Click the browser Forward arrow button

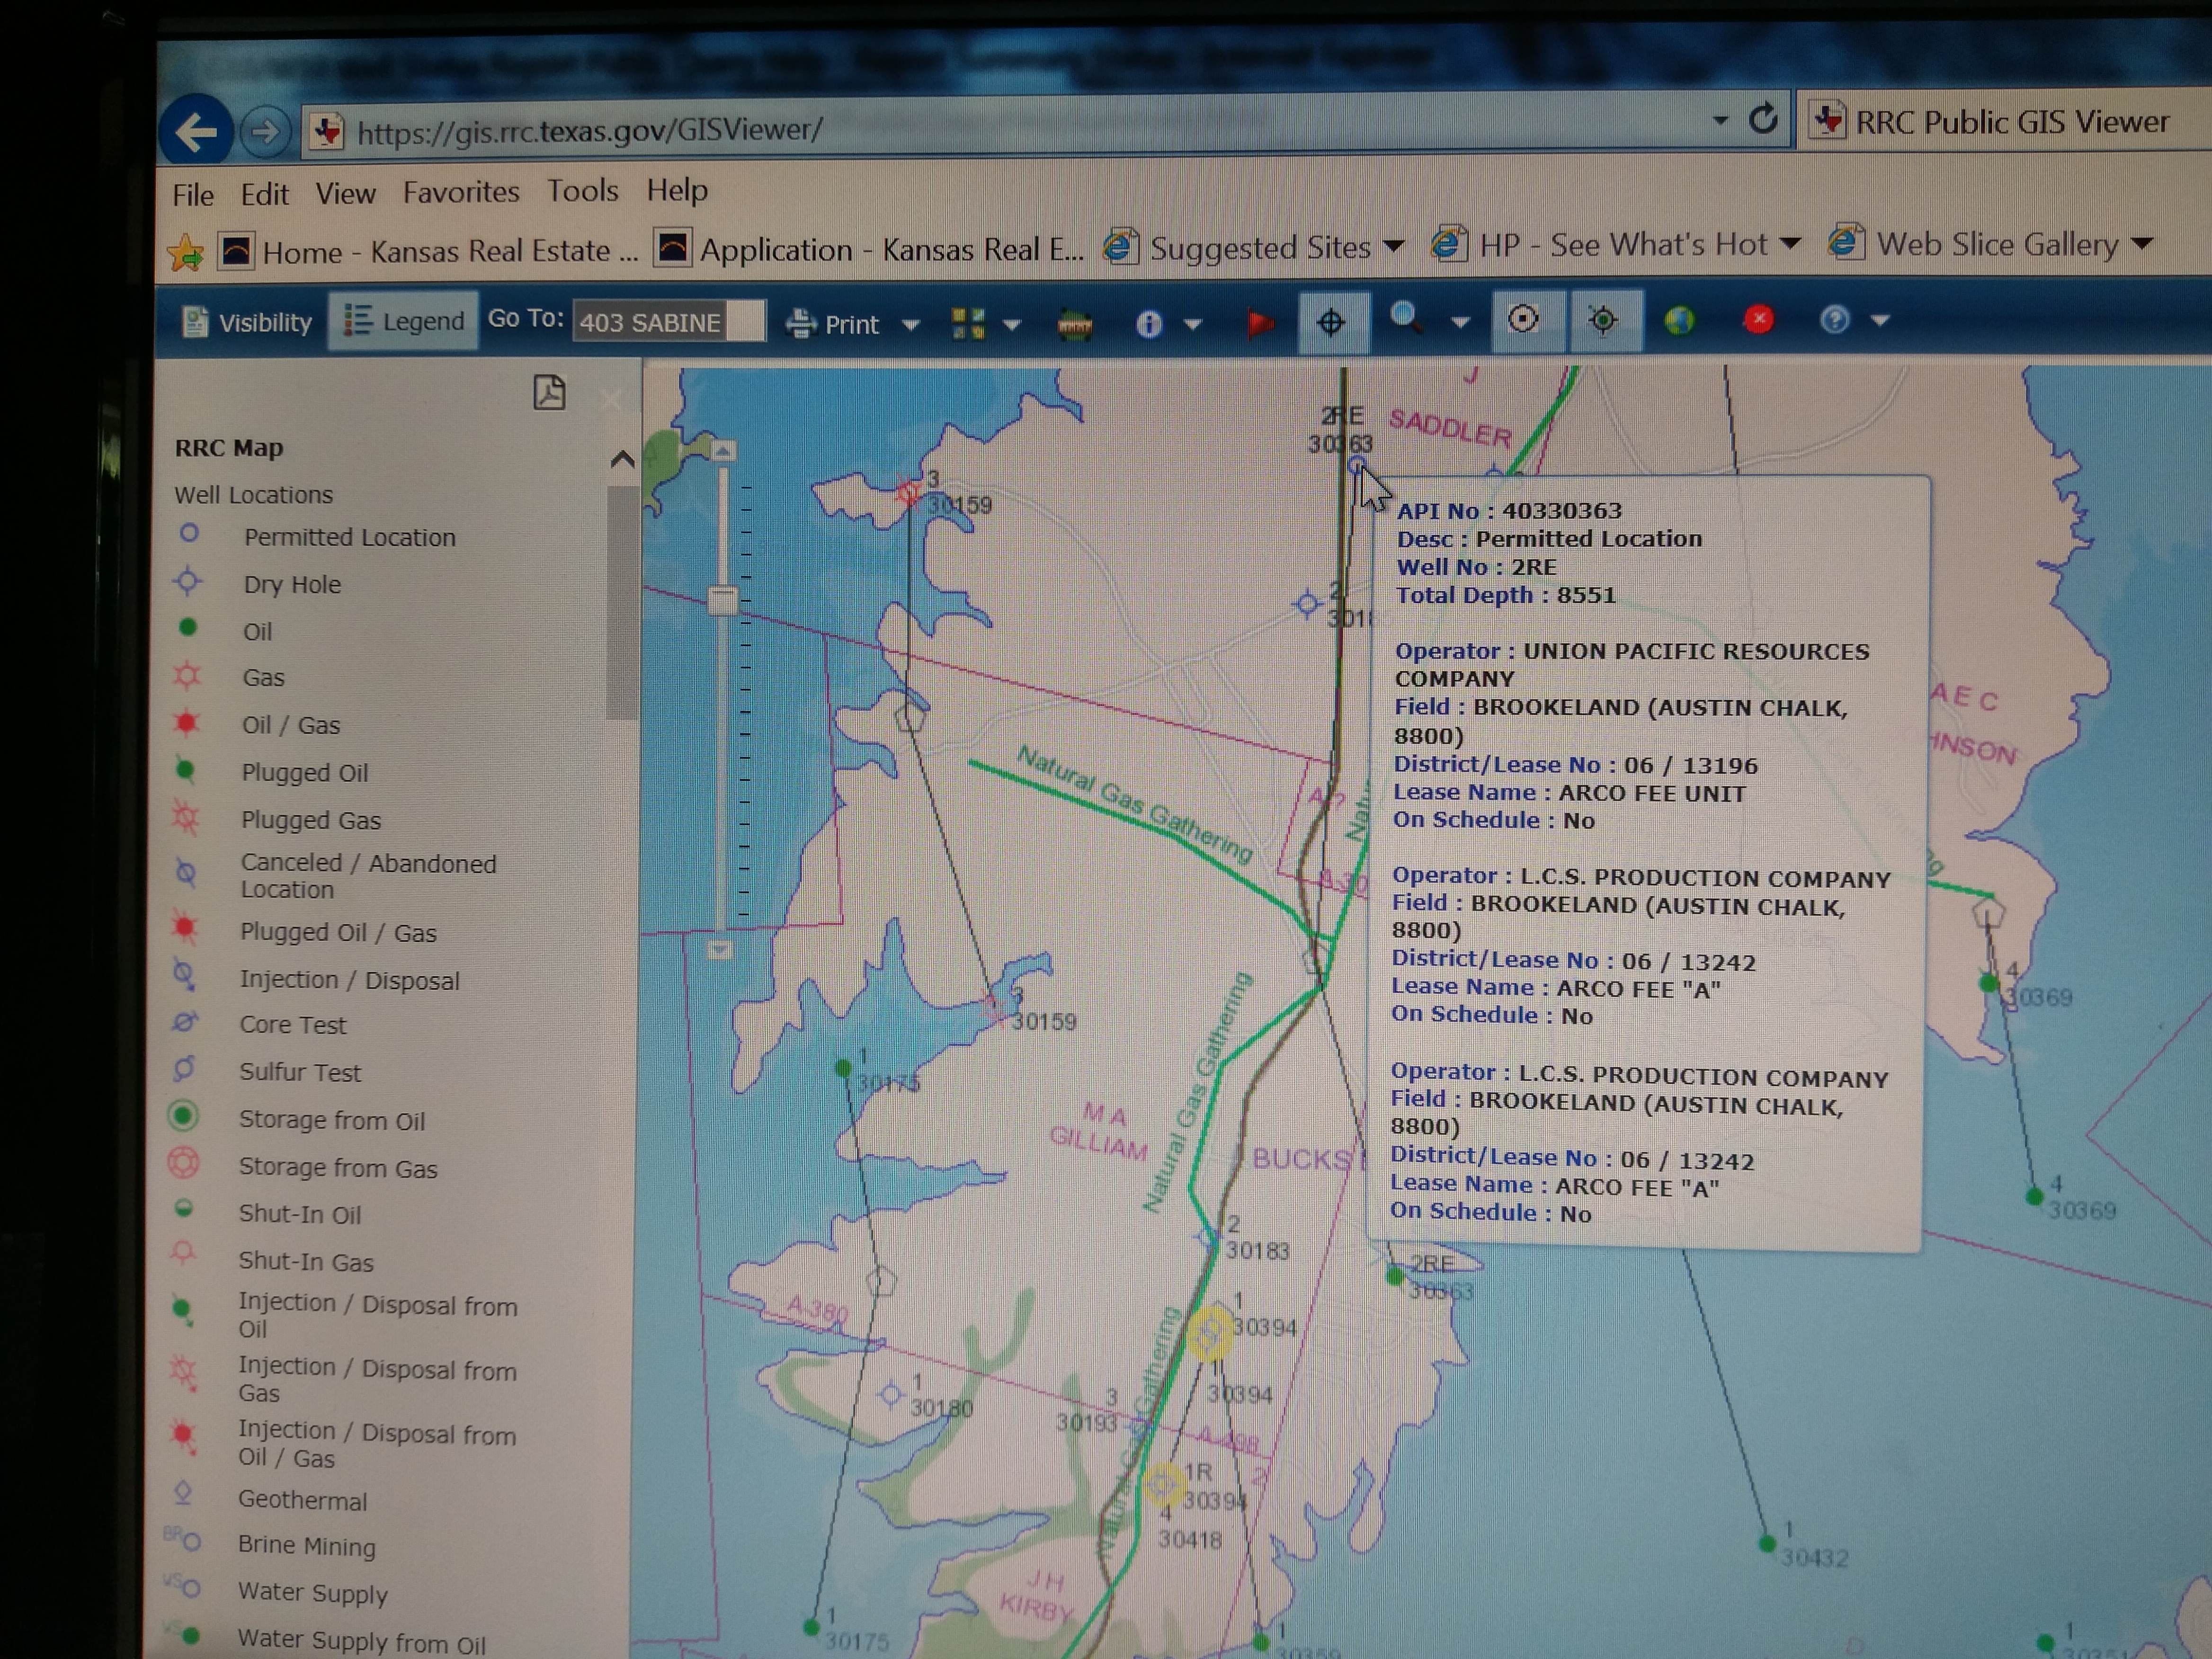265,131
